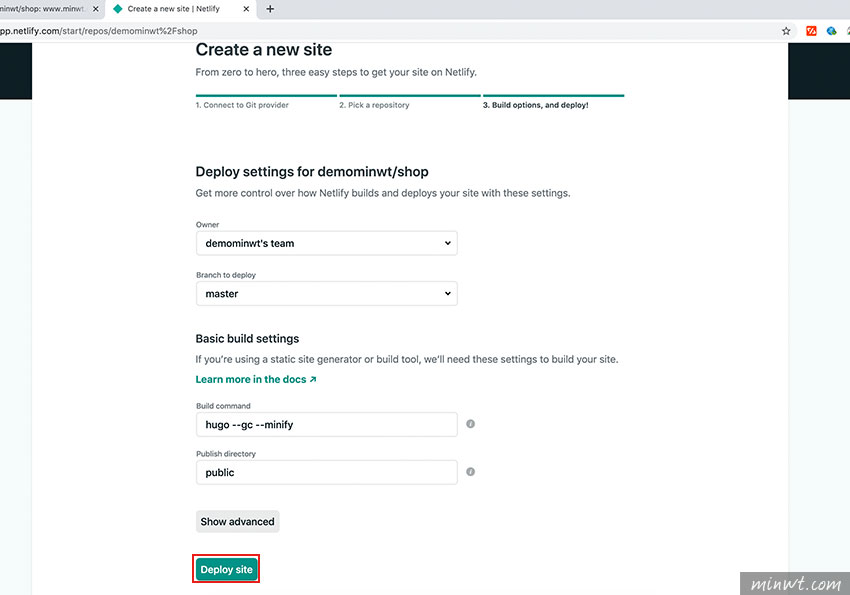Click the browser address bar URL
This screenshot has width=850, height=595.
click(99, 31)
